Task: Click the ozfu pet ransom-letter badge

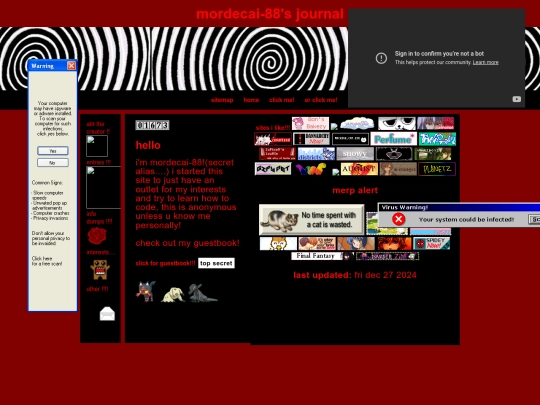Action: click(x=273, y=169)
